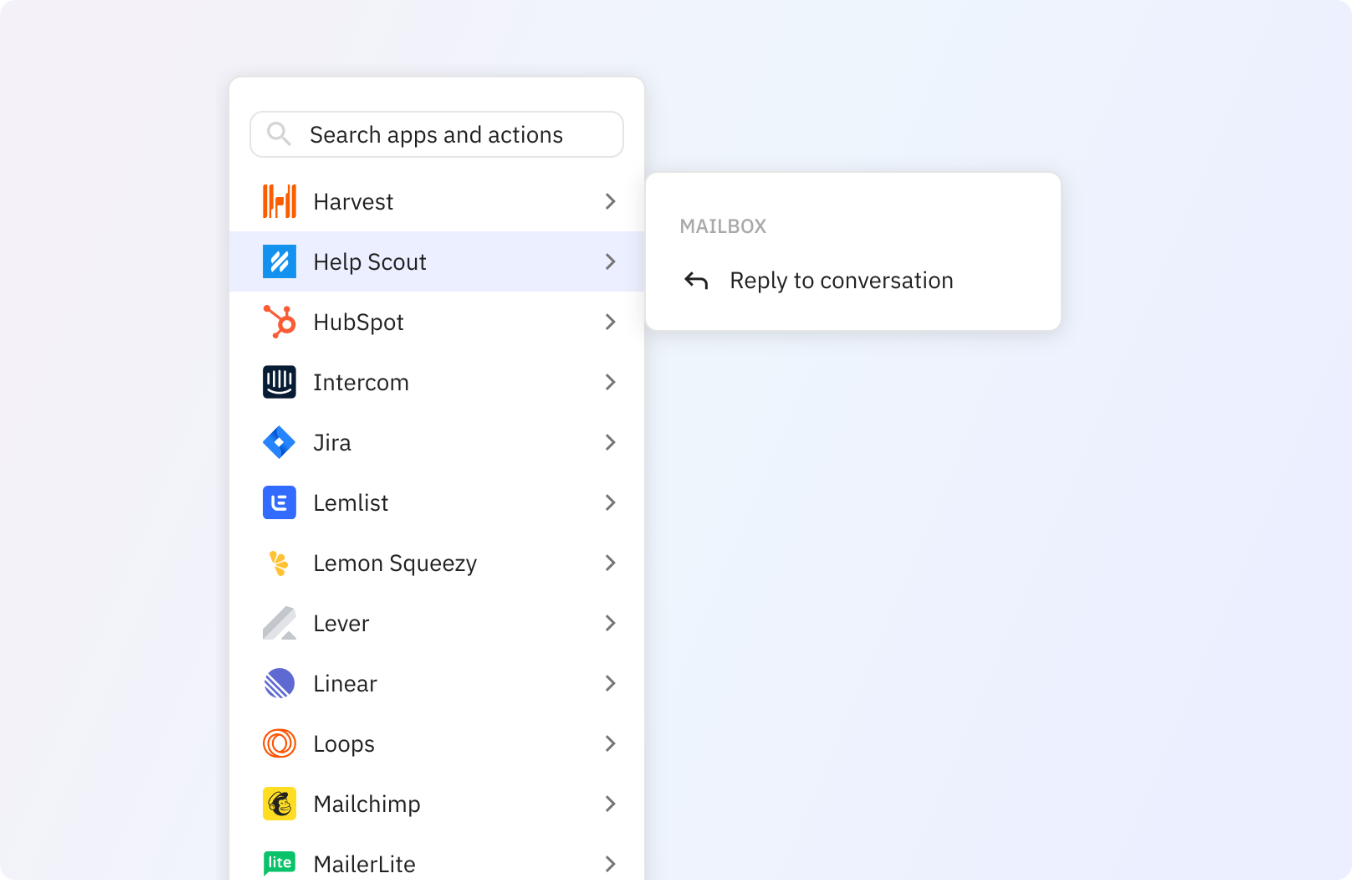Image resolution: width=1352 pixels, height=880 pixels.
Task: Expand the Loops chevron arrow
Action: tap(610, 743)
